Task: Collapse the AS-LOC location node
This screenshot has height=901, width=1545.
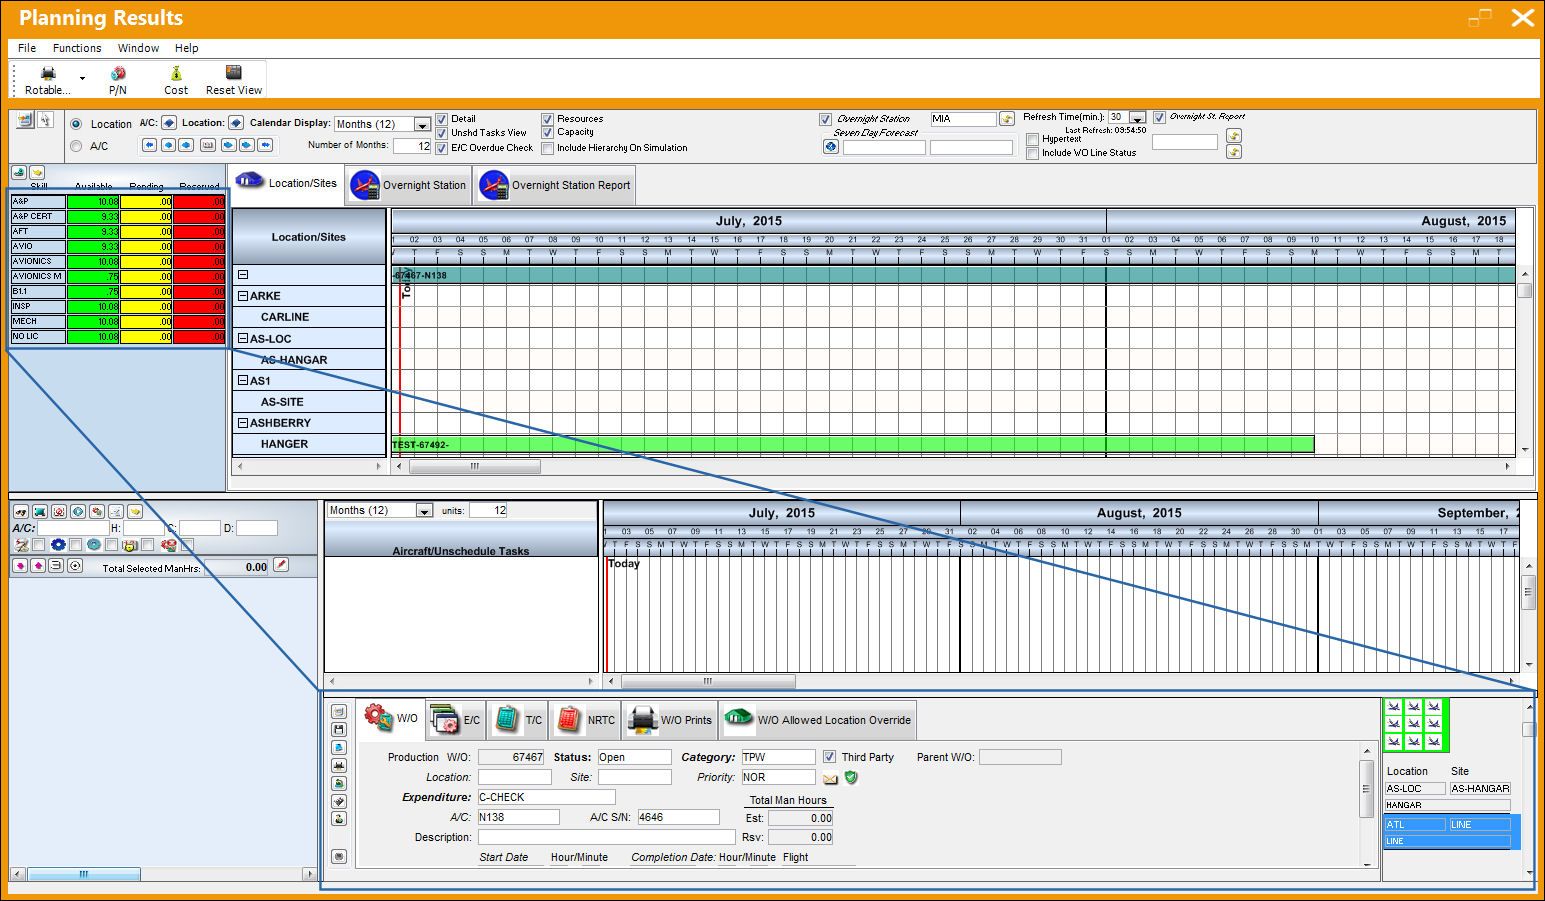Action: tap(243, 338)
